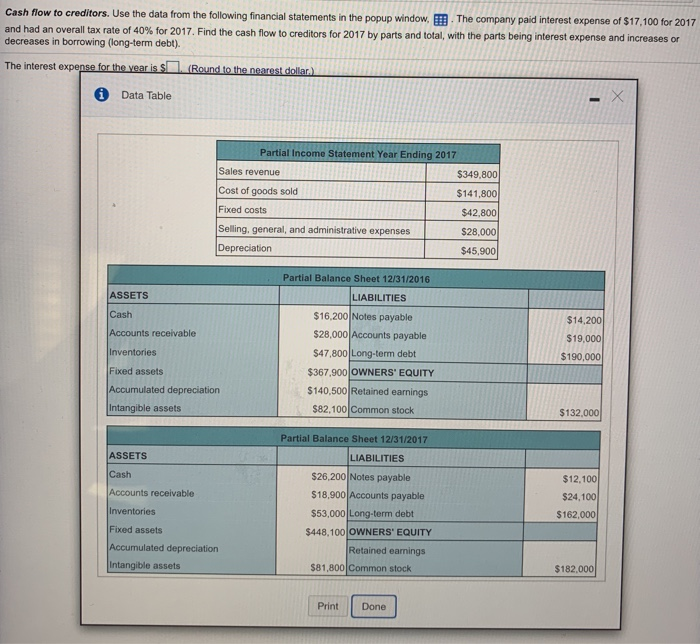Open the data table popup icon
Image resolution: width=700 pixels, height=644 pixels.
[441, 20]
